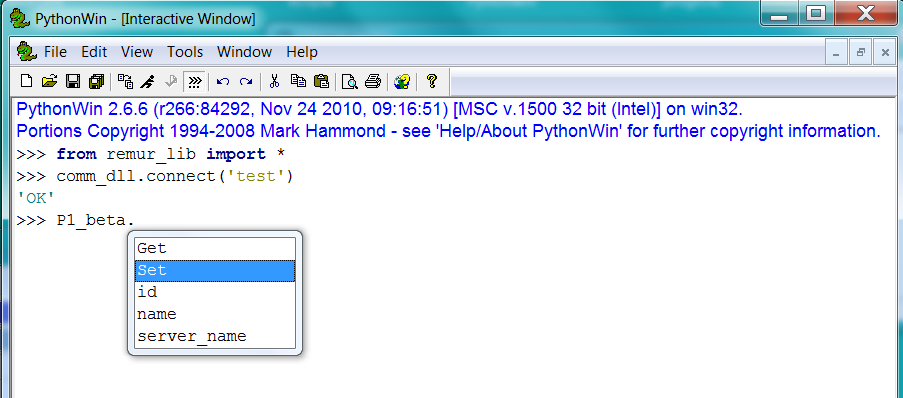Close the inner Interactive Window

885,52
